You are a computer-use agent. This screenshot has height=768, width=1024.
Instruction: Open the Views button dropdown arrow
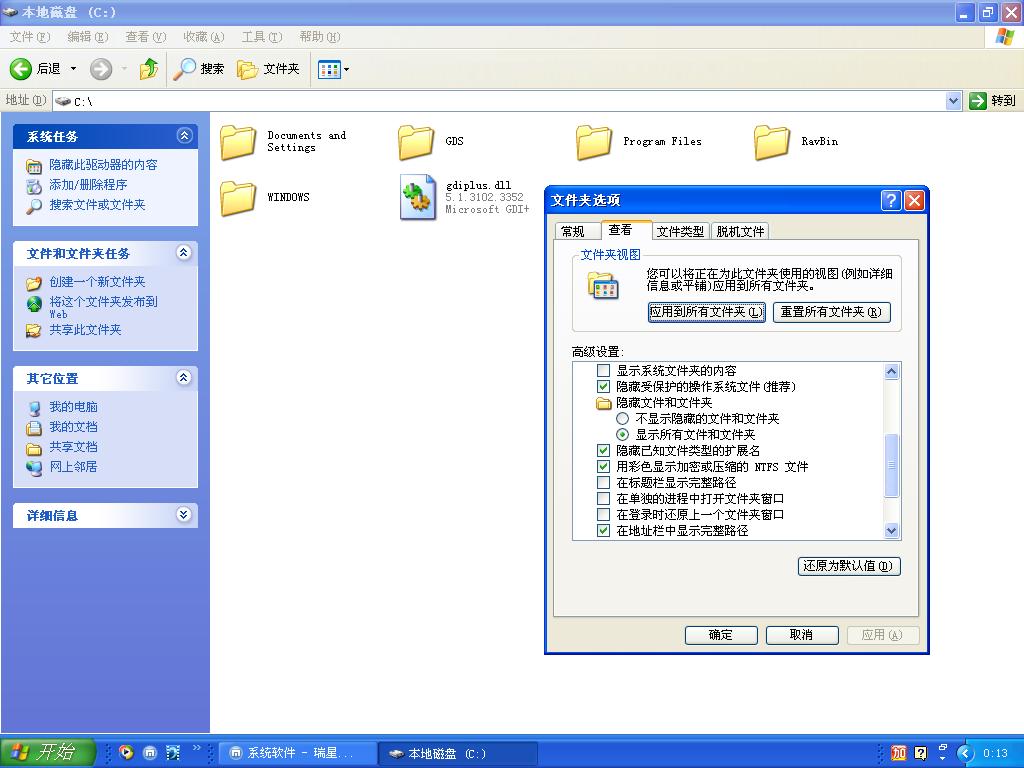pos(346,69)
